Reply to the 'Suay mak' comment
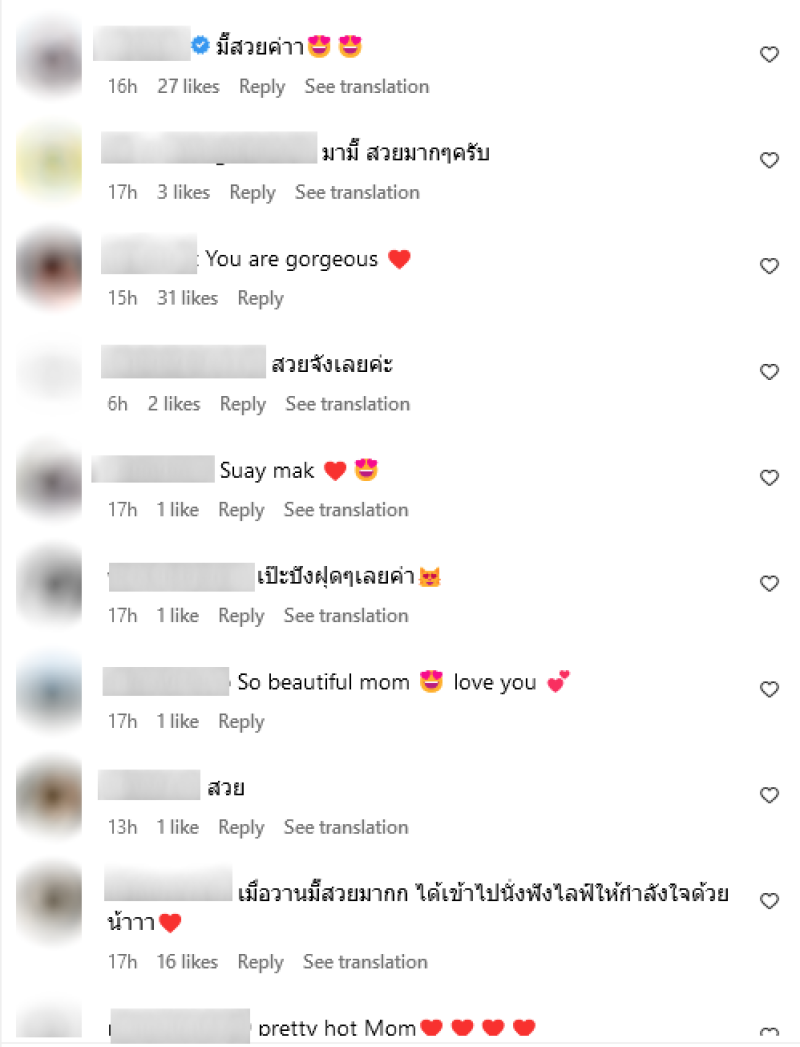The height and width of the screenshot is (1047, 800). 241,509
